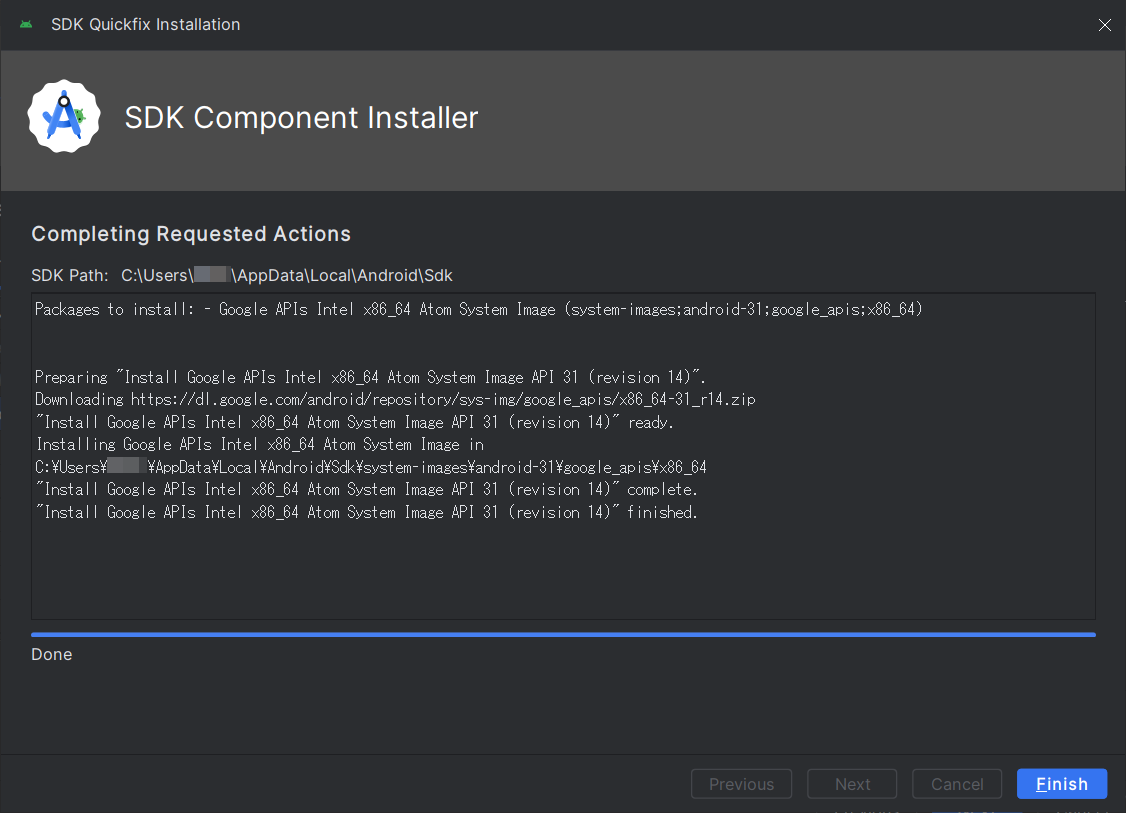
Task: Click the dl.google.com download URL line
Action: pyautogui.click(x=395, y=399)
